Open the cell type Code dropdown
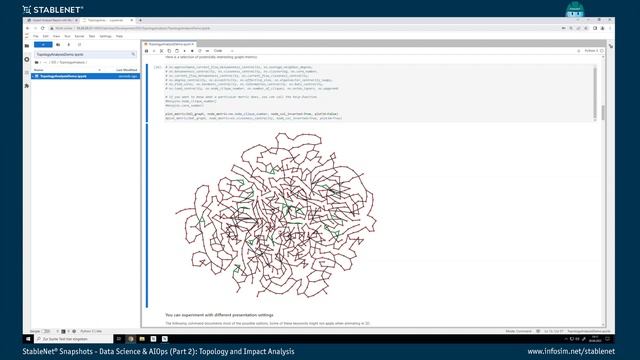This screenshot has height=360, width=640. pos(223,51)
